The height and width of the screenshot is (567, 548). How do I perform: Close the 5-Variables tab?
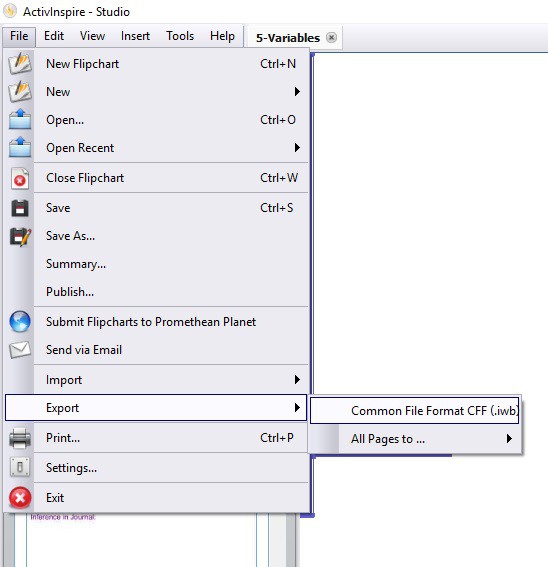coord(331,37)
